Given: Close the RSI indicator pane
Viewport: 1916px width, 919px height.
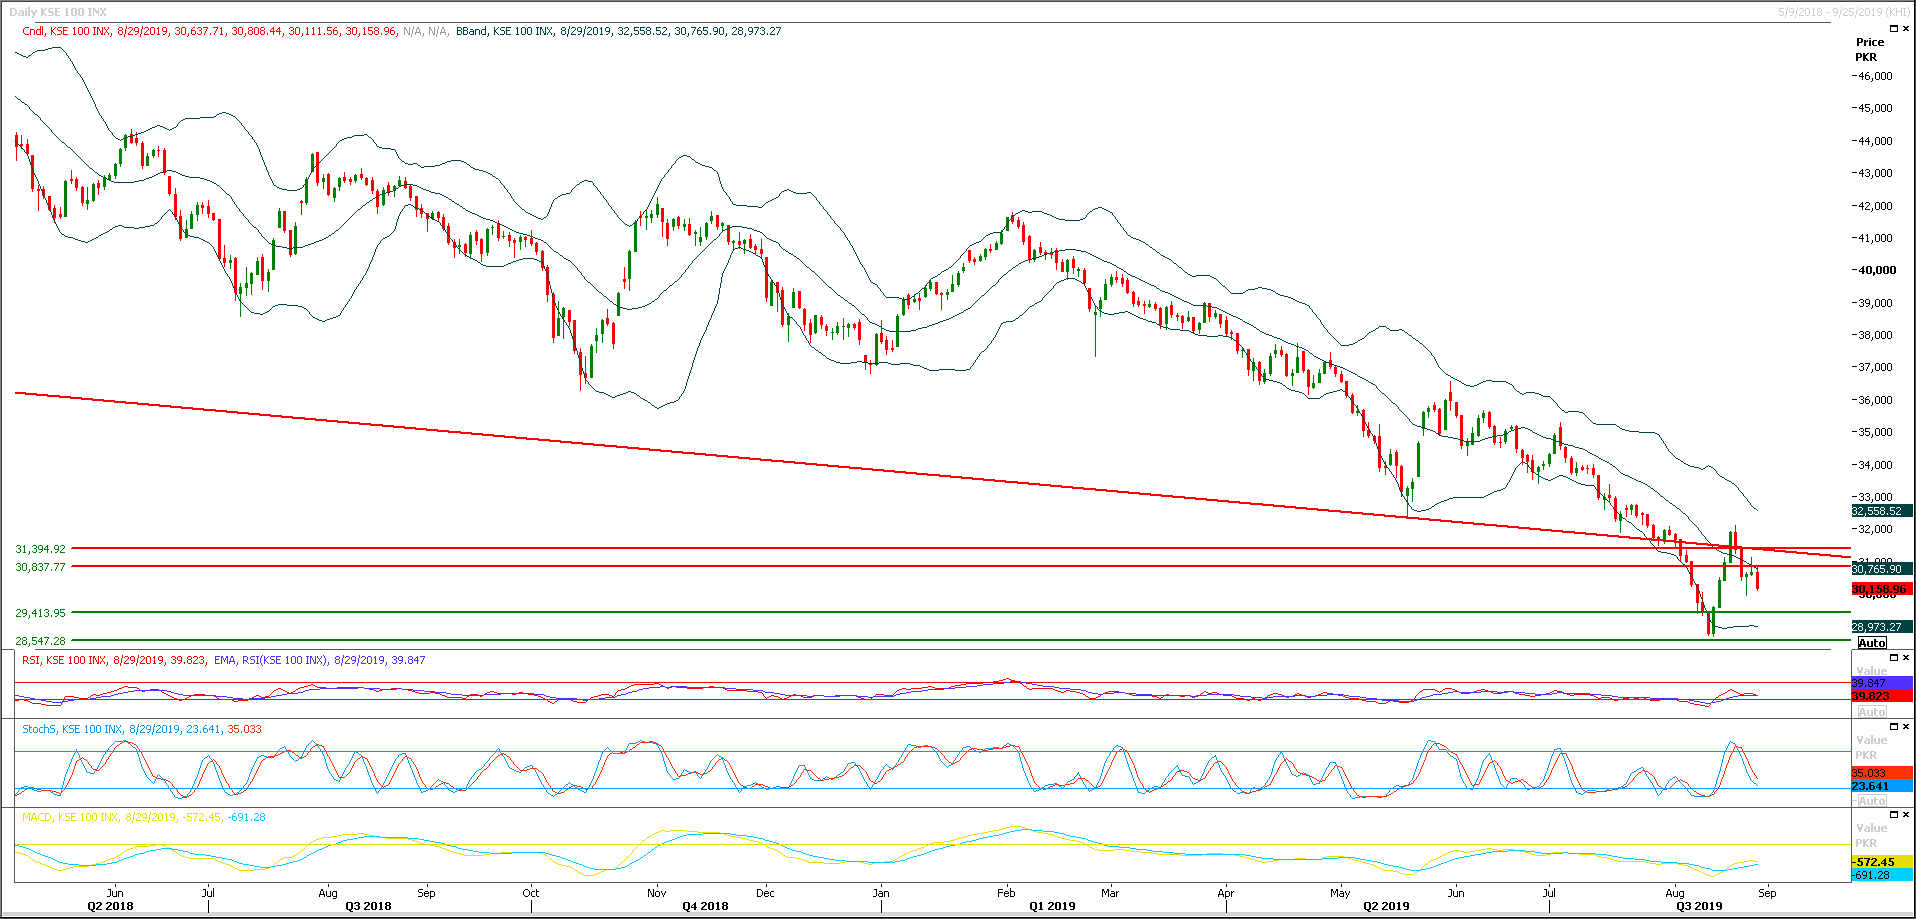Looking at the screenshot, I should [1906, 657].
